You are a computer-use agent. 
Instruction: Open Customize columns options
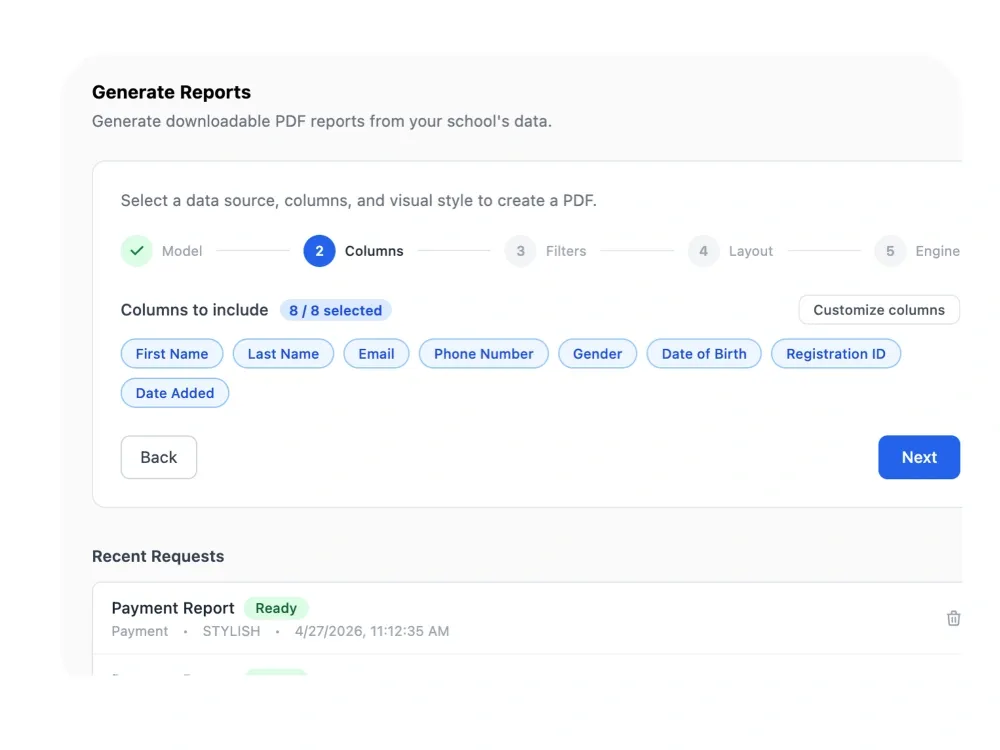click(x=879, y=309)
